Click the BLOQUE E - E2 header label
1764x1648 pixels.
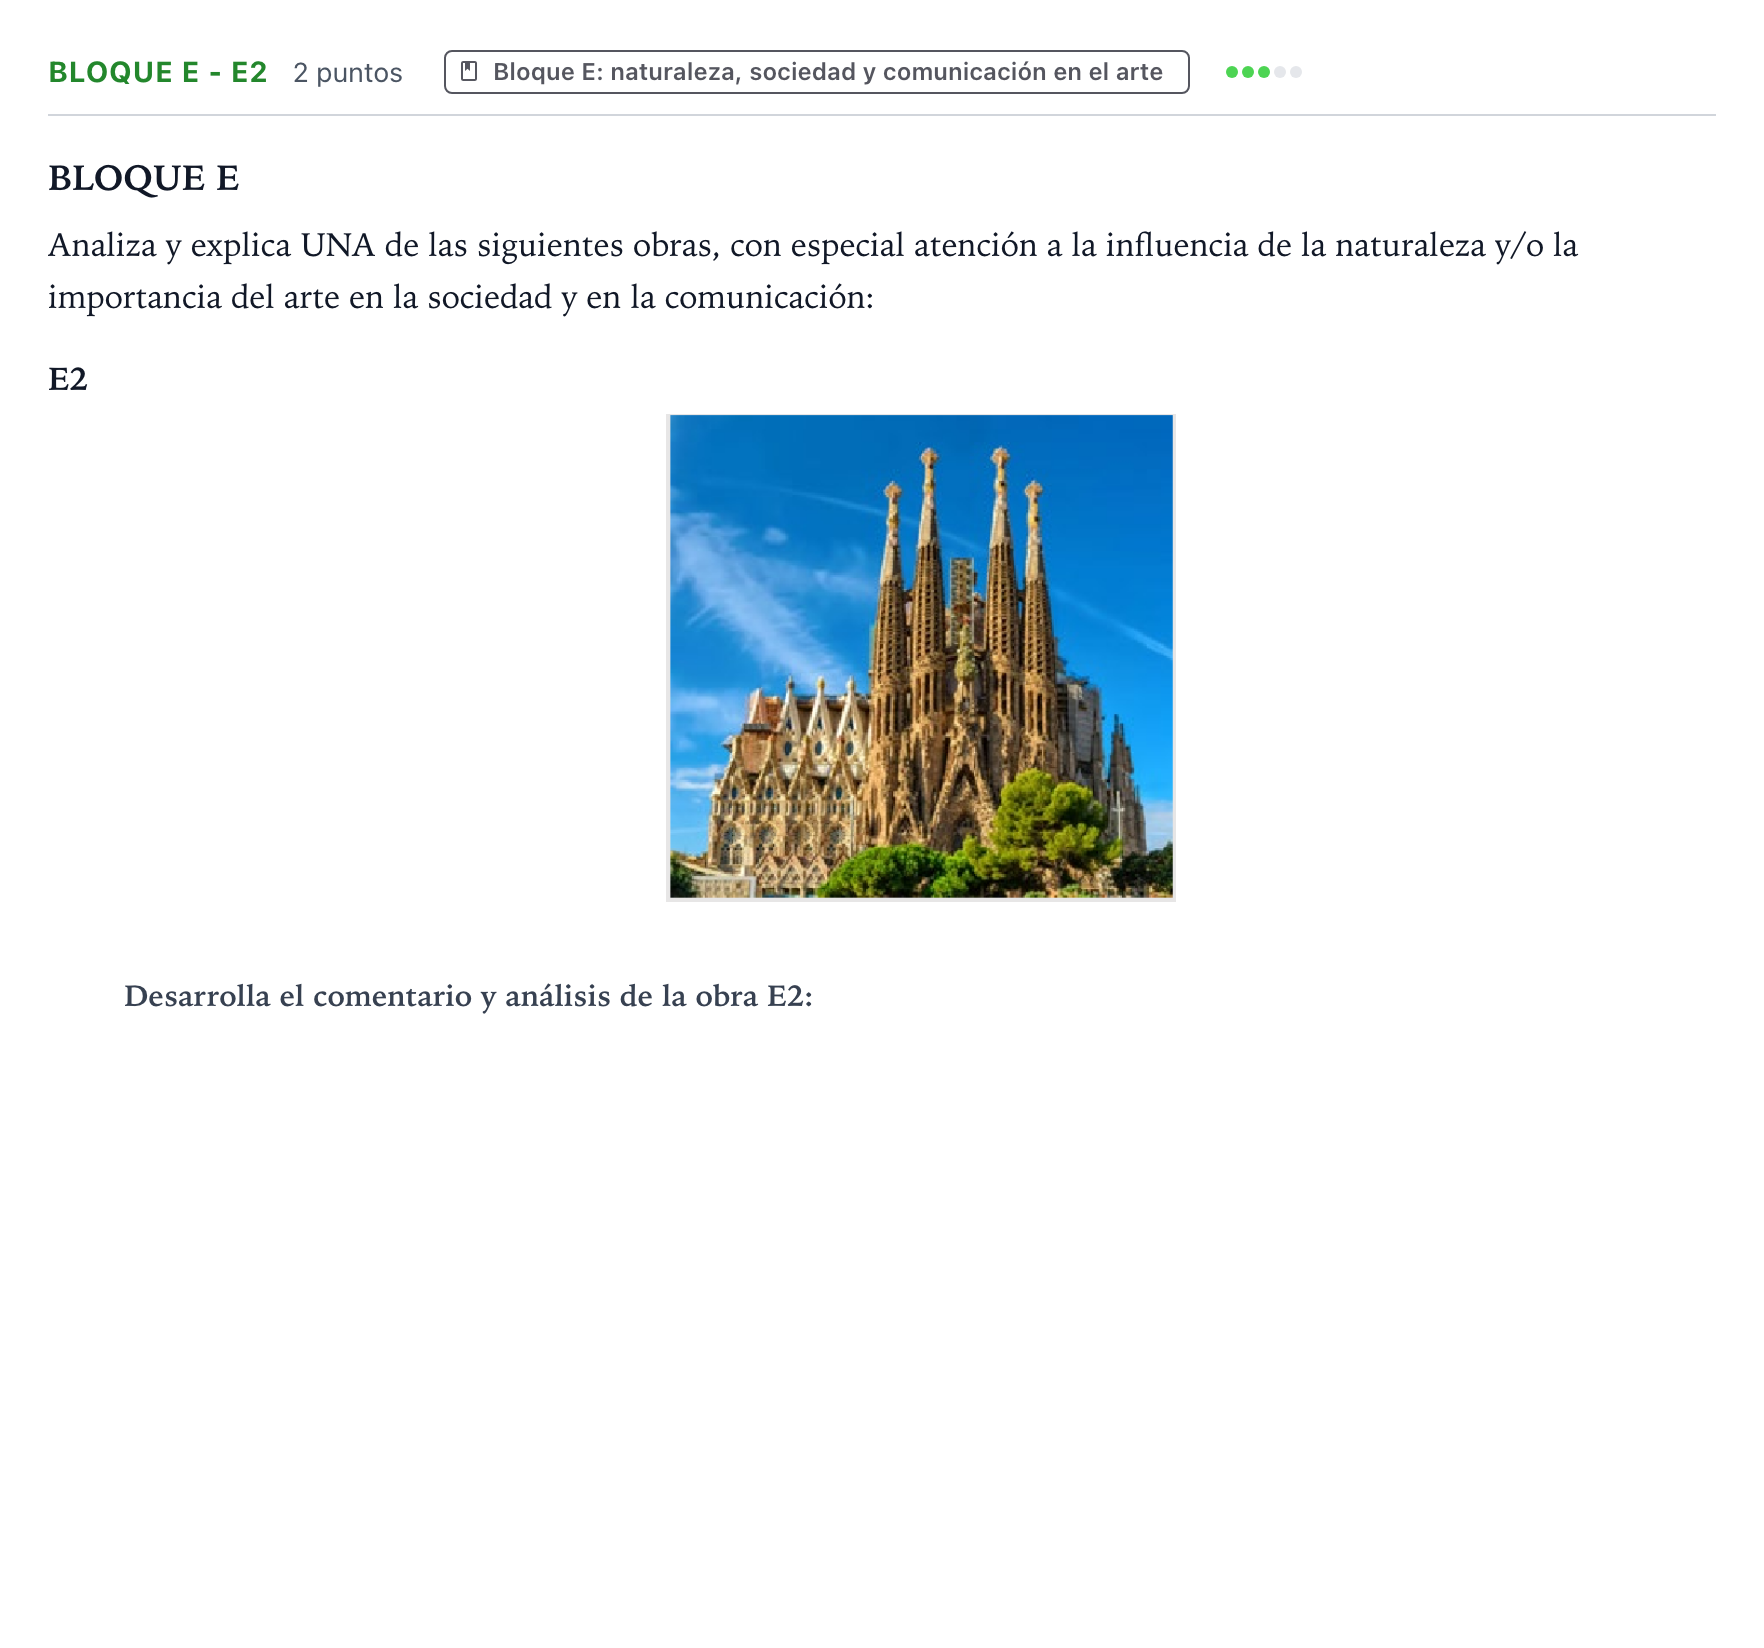tap(158, 72)
